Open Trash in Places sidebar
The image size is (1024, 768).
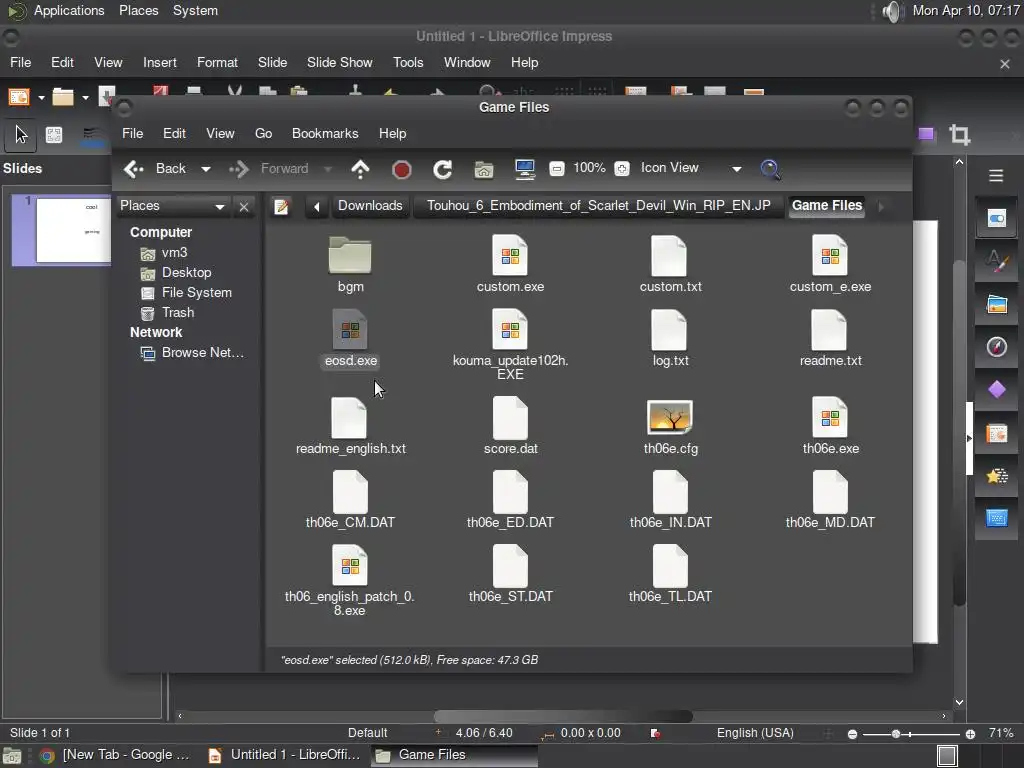(178, 313)
